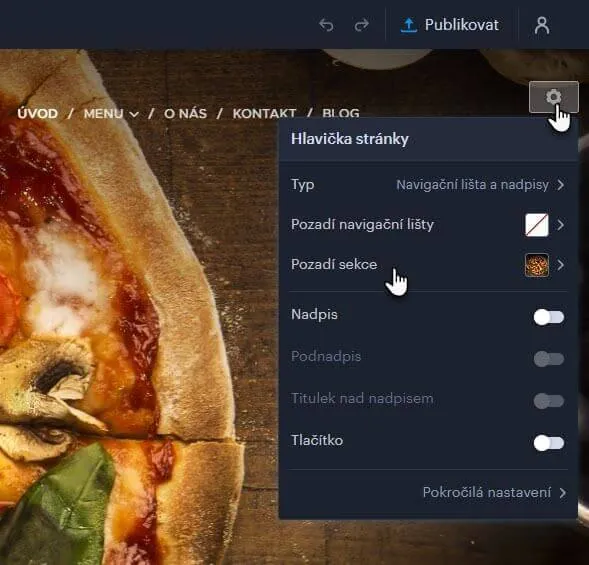Open the user account icon
This screenshot has width=589, height=565.
point(542,26)
